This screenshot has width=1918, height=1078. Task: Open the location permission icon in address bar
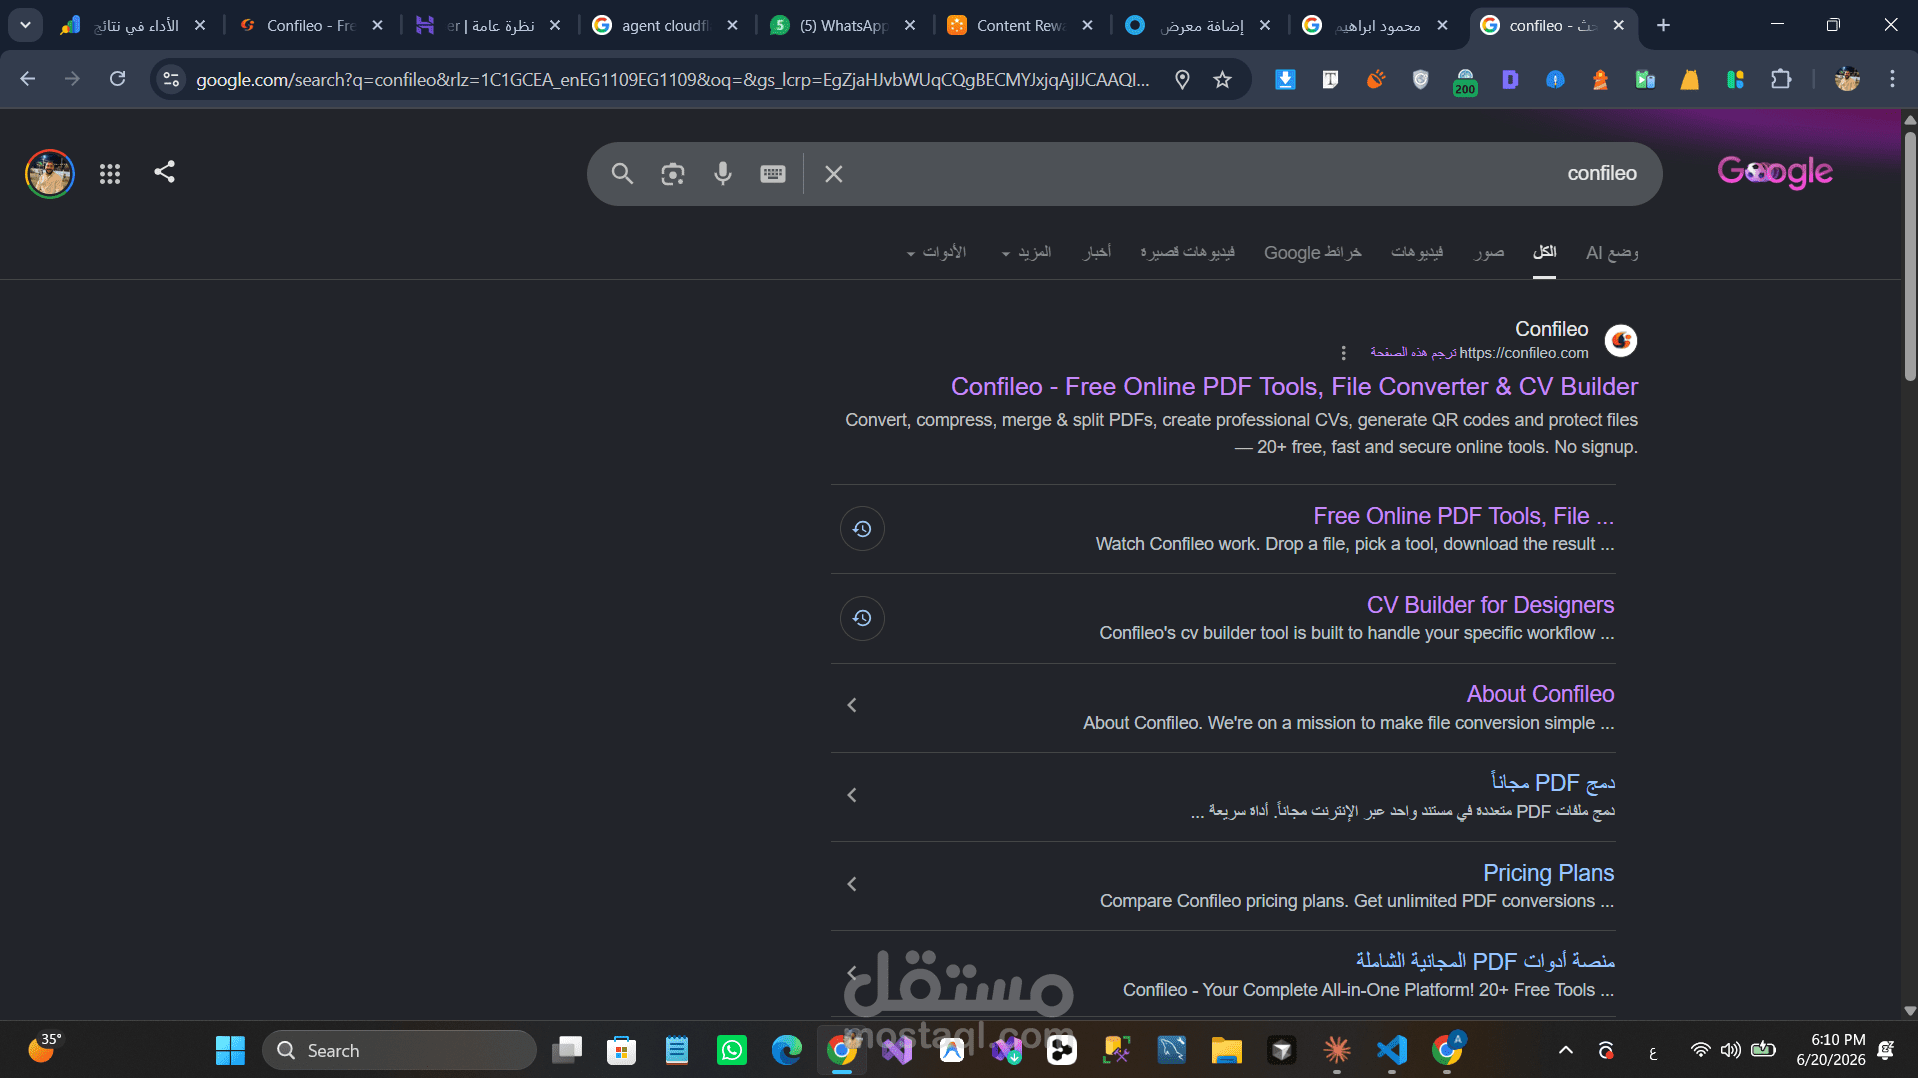coord(1182,79)
